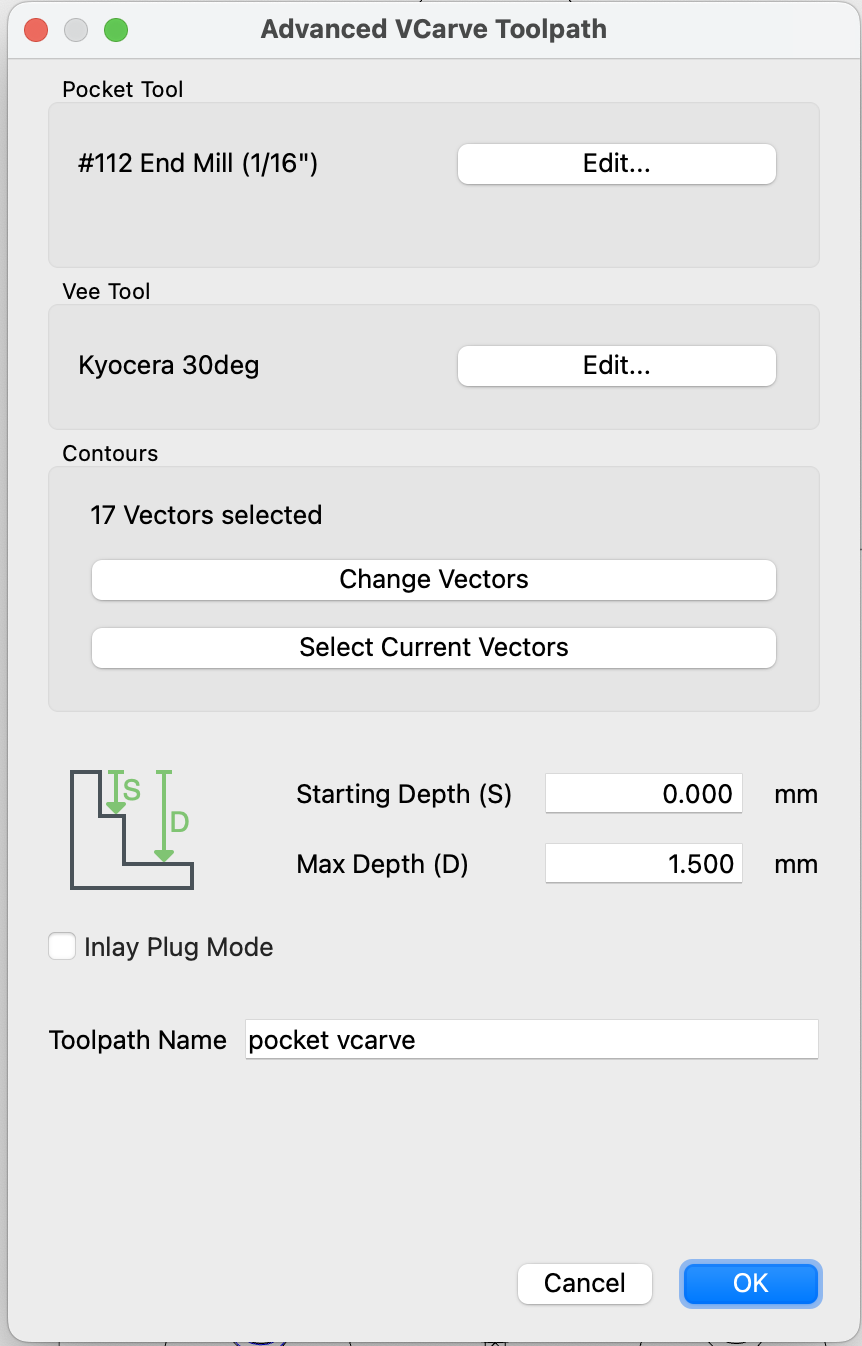Viewport: 862px width, 1346px height.
Task: Edit the Kyocera 30deg Vee Tool
Action: pos(616,366)
